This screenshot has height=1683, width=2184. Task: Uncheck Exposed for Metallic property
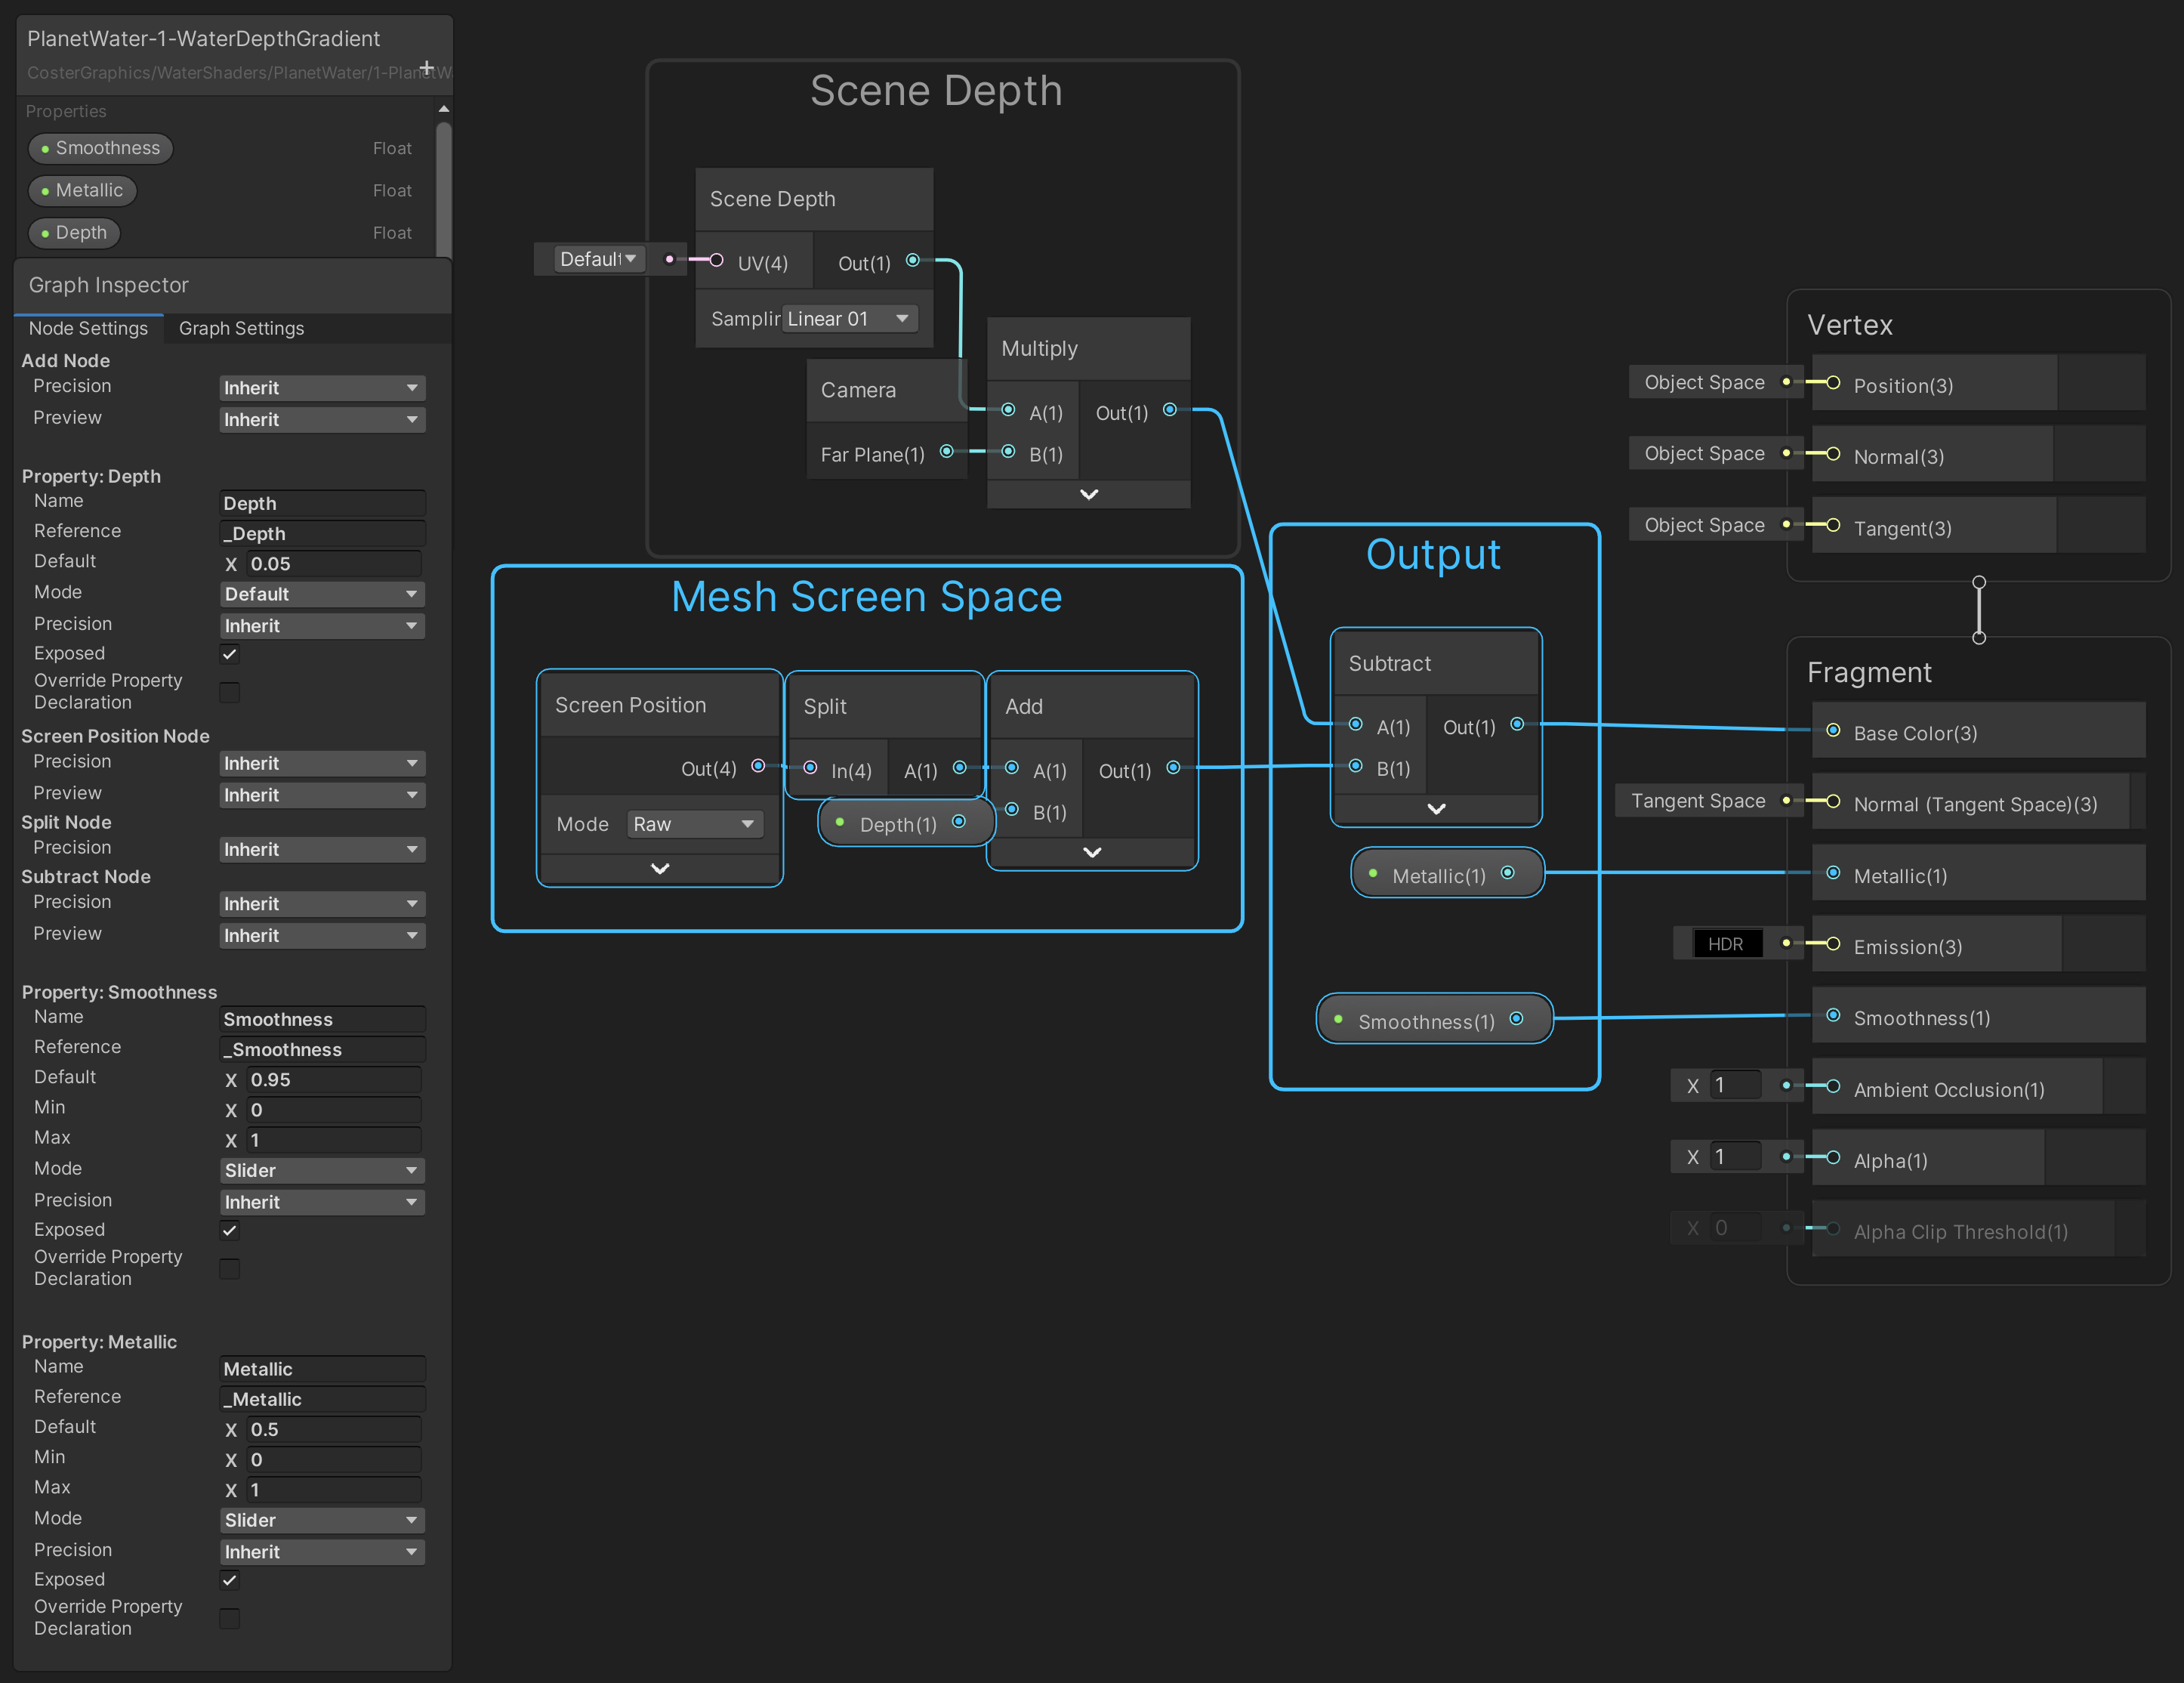(230, 1580)
